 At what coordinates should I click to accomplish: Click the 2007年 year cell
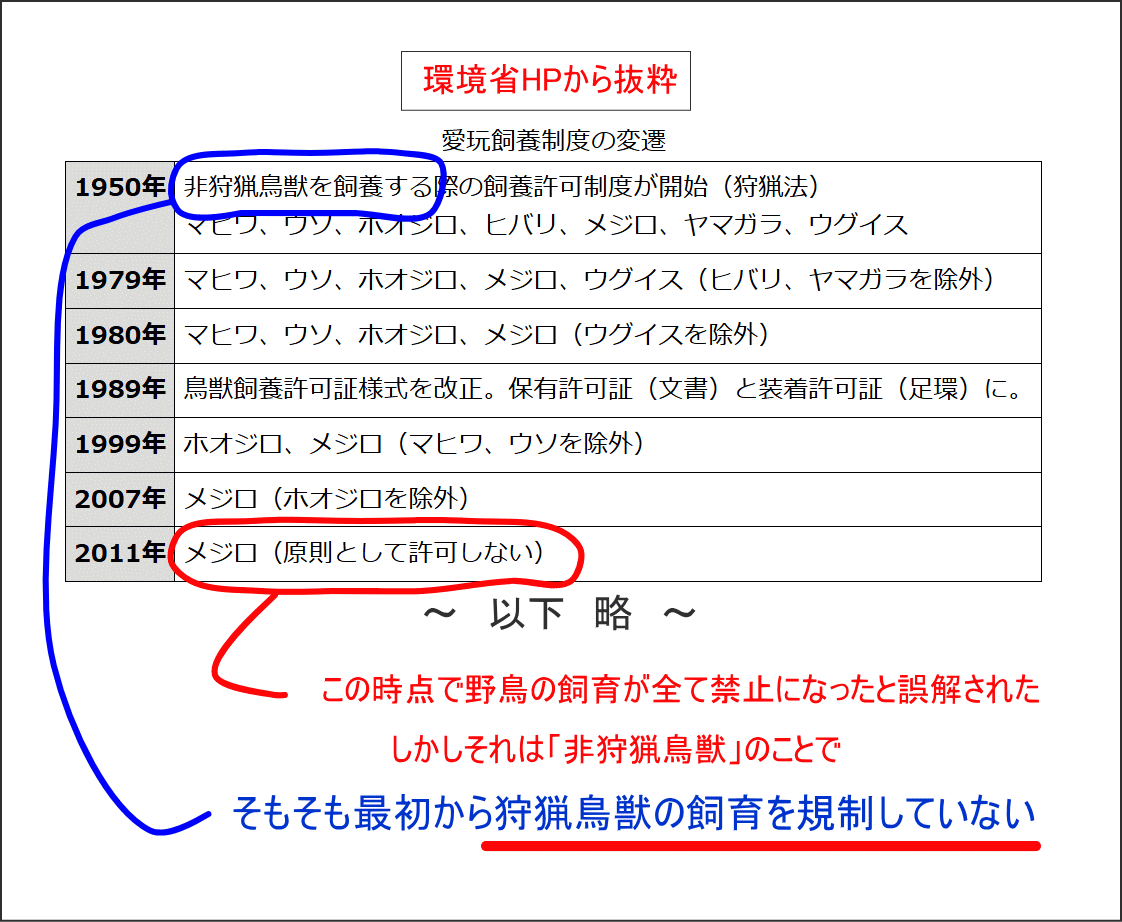click(x=120, y=500)
